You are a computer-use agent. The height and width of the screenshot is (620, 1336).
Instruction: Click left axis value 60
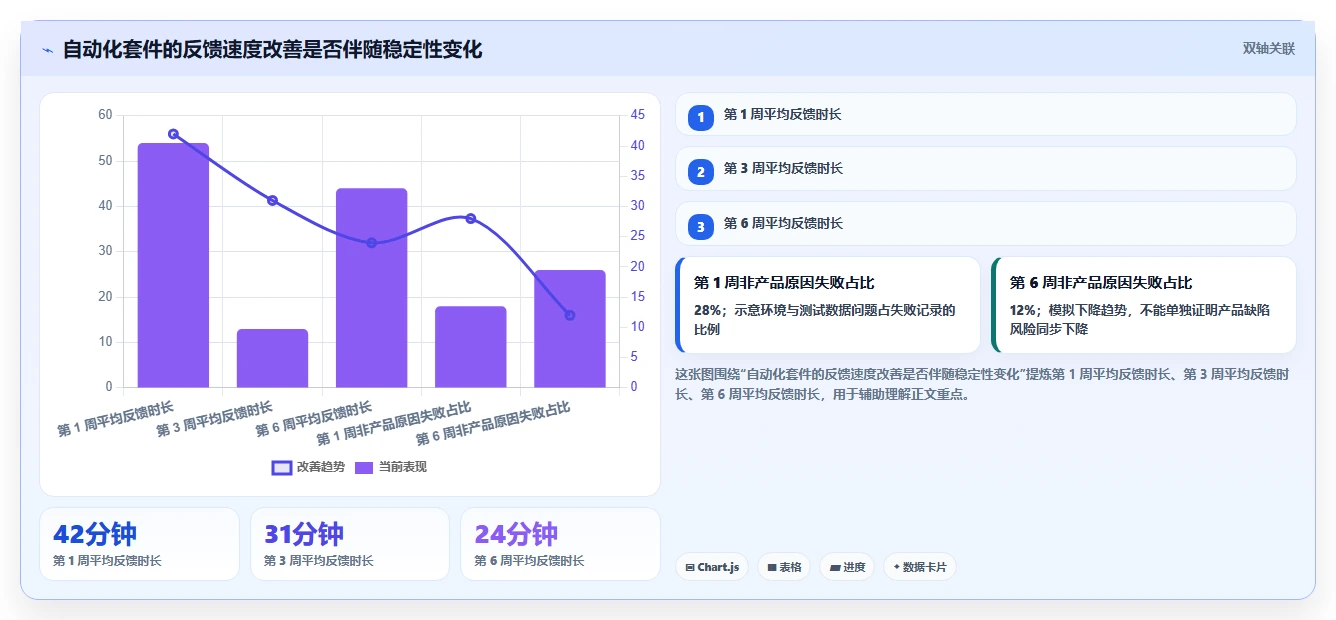pos(105,115)
